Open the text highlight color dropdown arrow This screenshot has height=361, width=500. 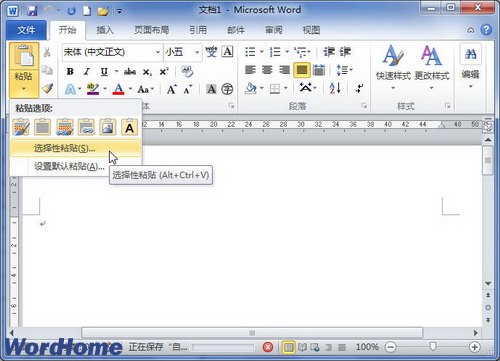pos(105,89)
